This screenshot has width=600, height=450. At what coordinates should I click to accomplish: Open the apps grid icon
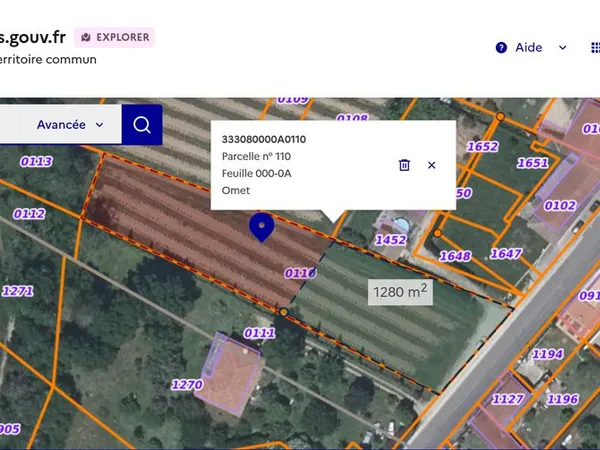pyautogui.click(x=595, y=48)
